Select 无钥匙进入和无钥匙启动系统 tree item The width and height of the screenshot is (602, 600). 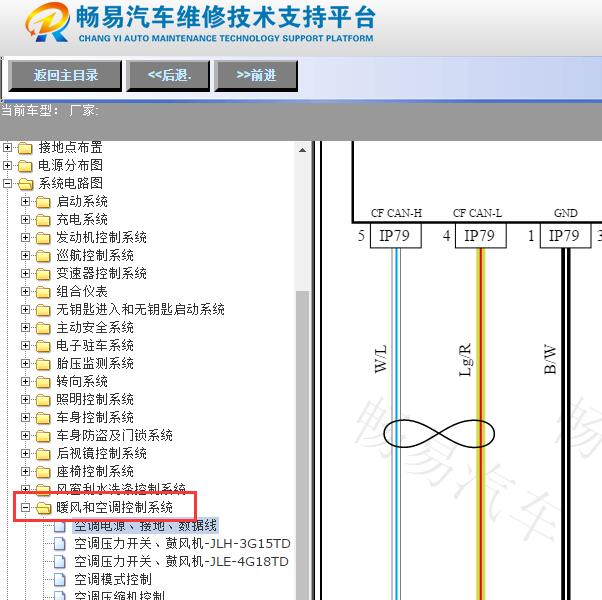point(141,309)
